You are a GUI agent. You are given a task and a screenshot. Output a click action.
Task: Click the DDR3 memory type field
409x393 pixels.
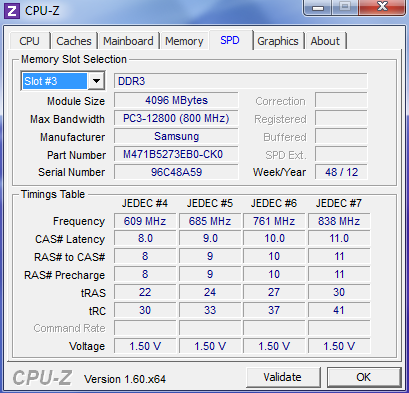(x=241, y=81)
